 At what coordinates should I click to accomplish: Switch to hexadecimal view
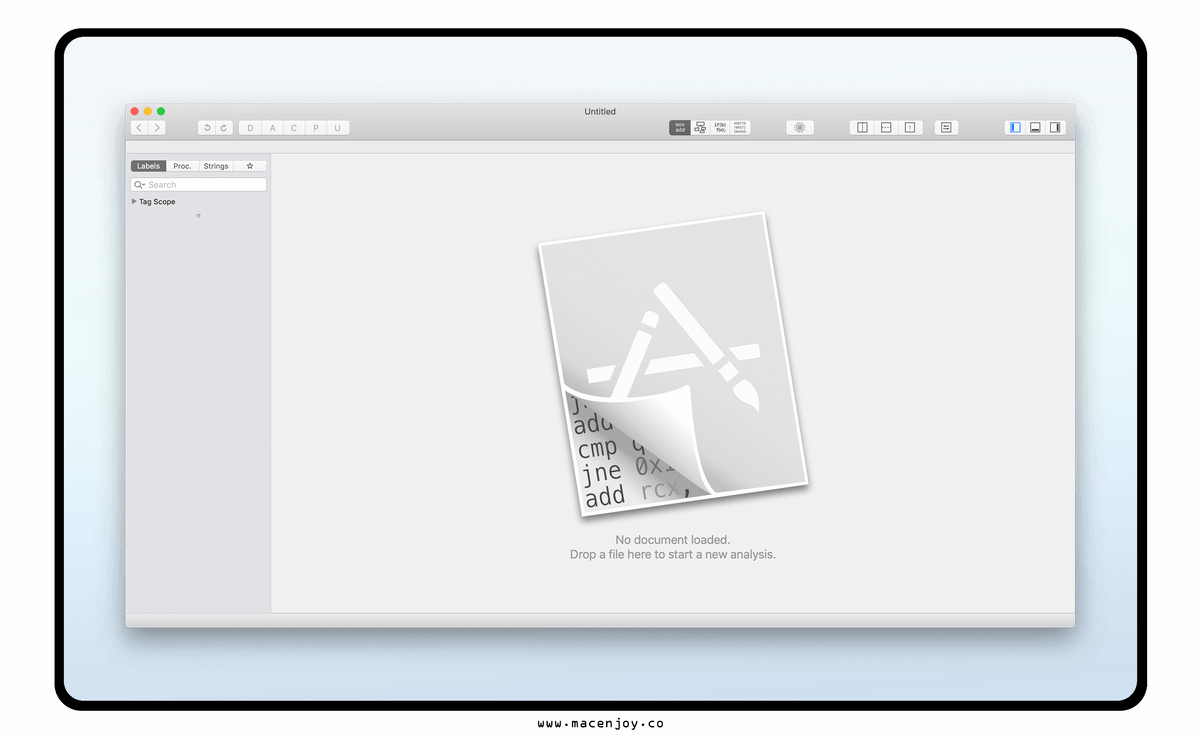tap(740, 128)
